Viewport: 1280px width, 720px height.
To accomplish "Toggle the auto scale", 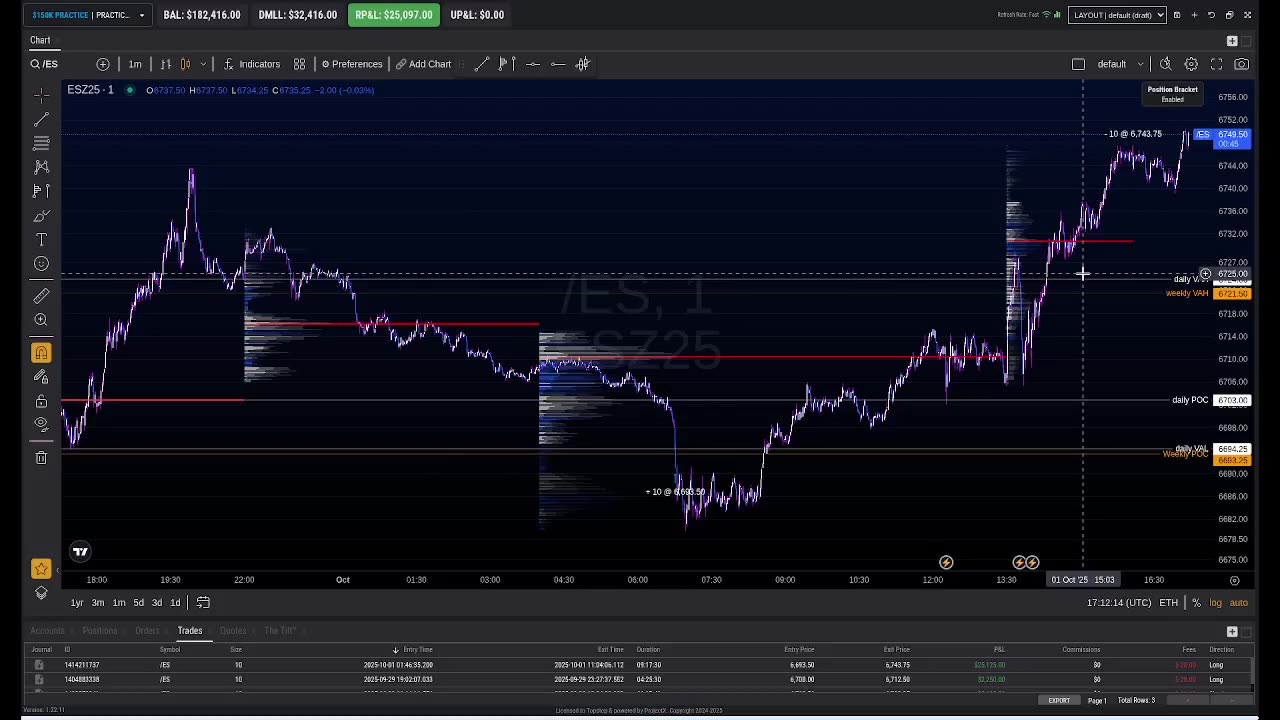I will click(x=1238, y=603).
